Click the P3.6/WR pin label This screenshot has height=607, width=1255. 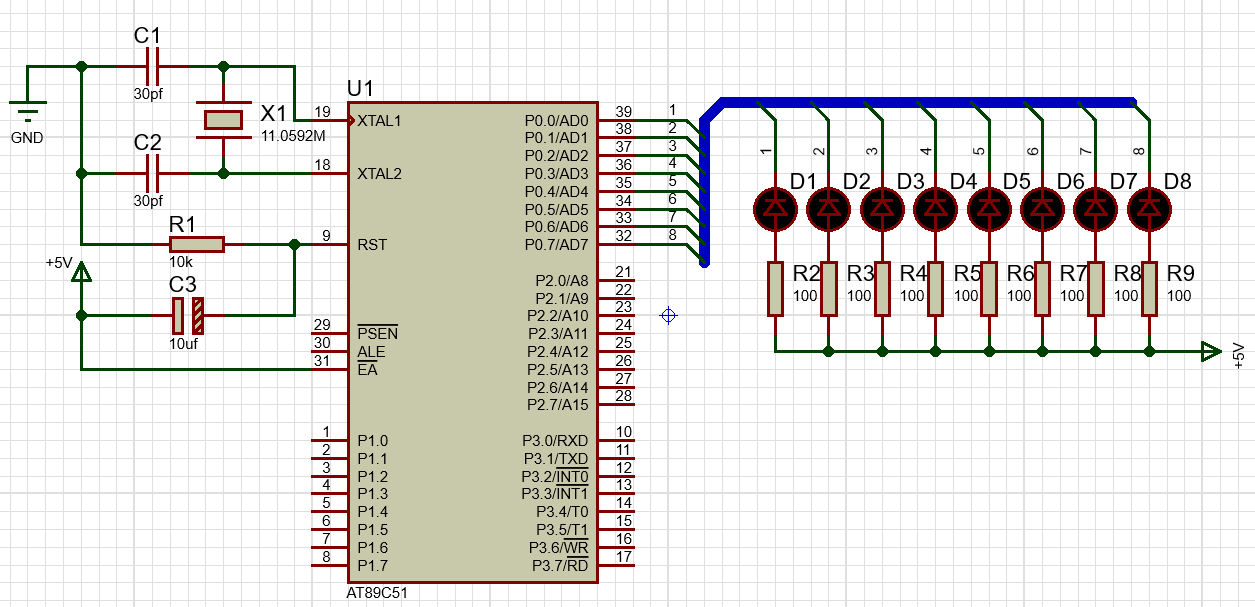coord(559,548)
